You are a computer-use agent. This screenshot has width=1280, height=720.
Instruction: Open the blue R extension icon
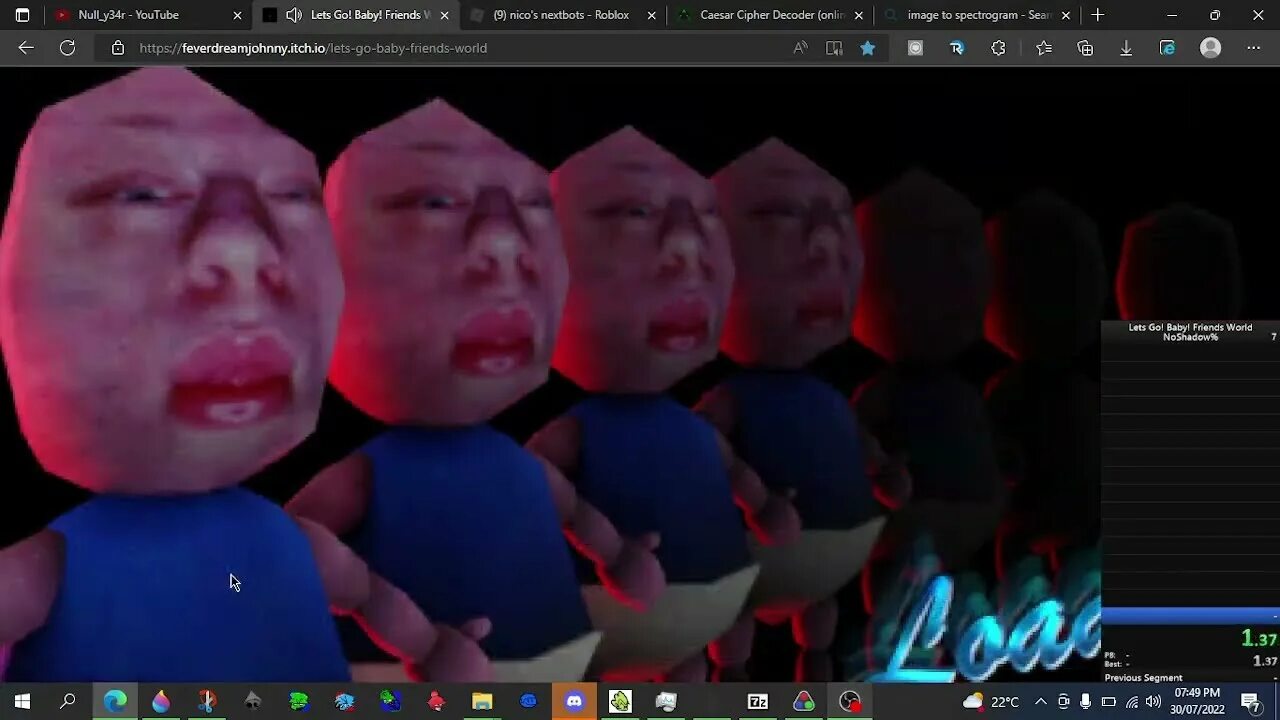click(x=957, y=48)
